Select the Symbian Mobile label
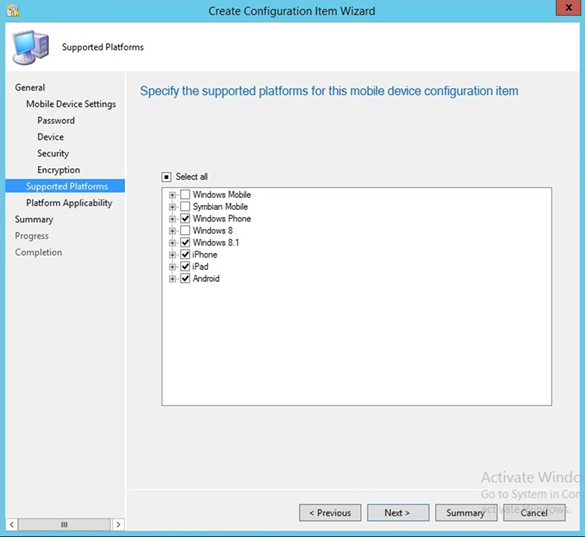585x537 pixels. (220, 206)
